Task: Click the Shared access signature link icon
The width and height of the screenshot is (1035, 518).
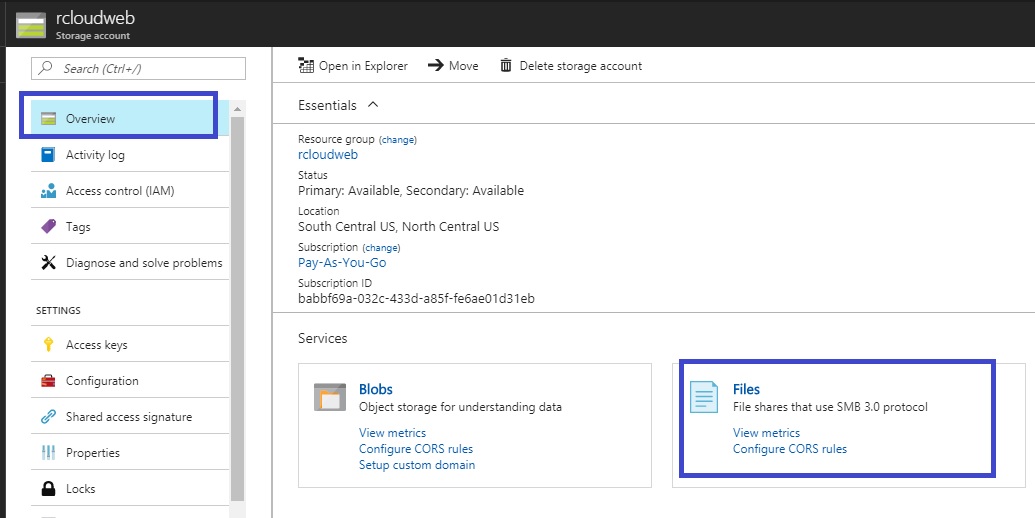Action: click(47, 417)
